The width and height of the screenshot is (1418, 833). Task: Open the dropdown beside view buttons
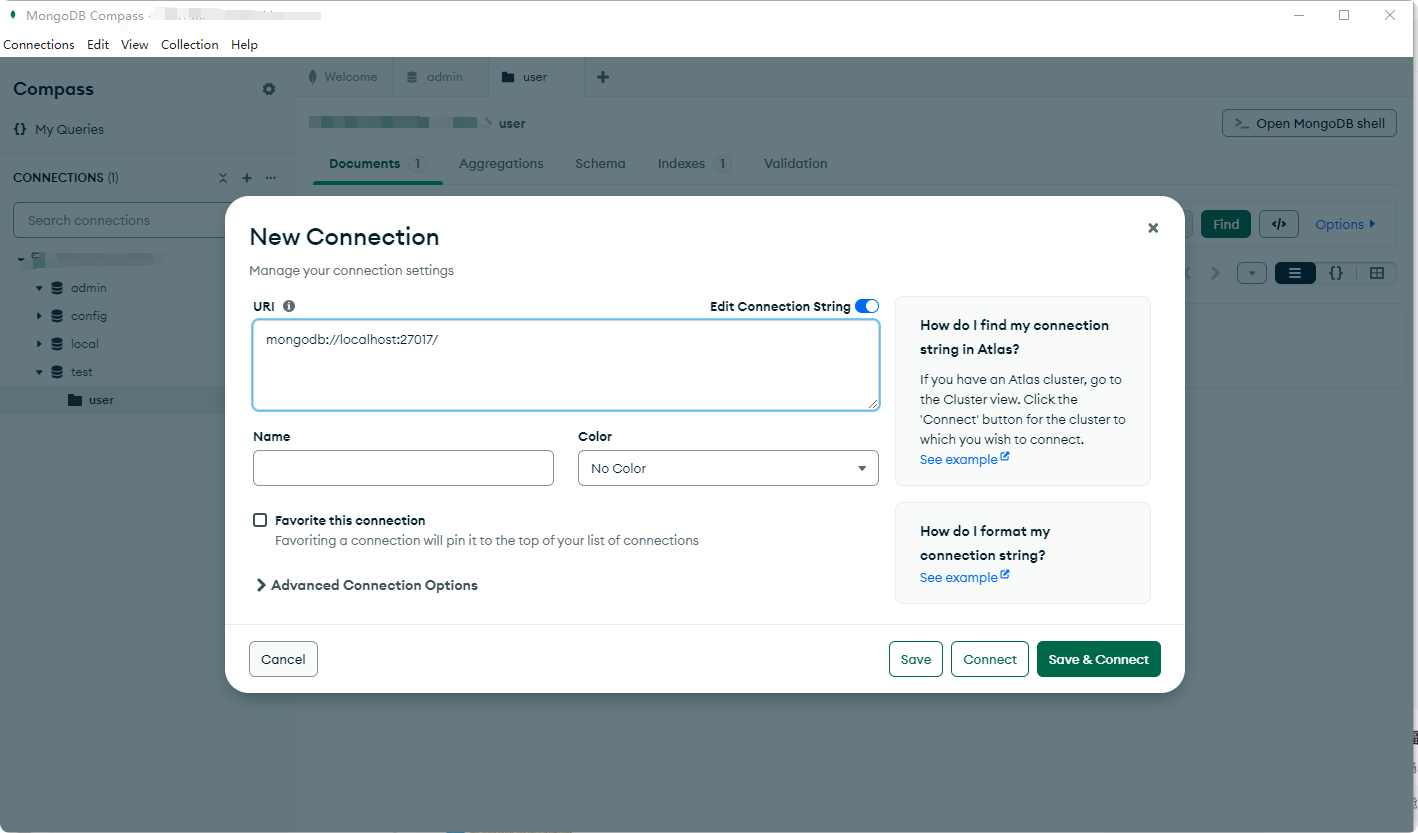[1252, 273]
